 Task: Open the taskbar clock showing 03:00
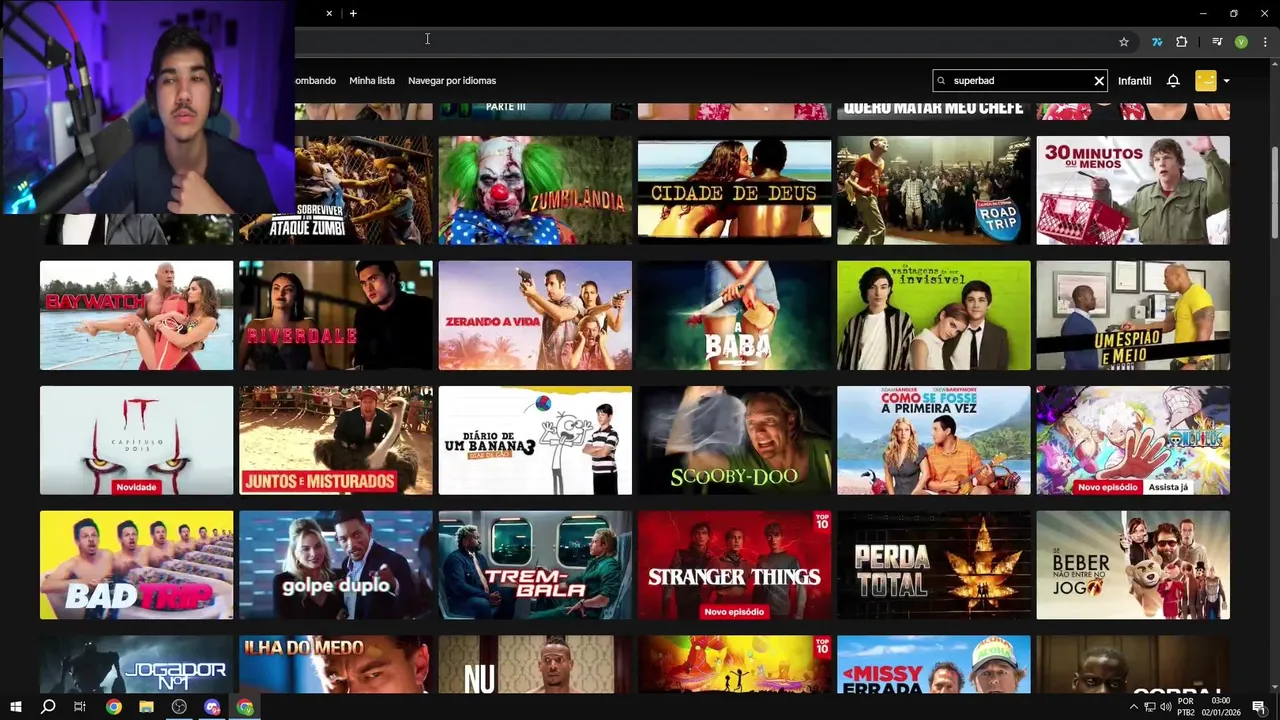(1221, 707)
